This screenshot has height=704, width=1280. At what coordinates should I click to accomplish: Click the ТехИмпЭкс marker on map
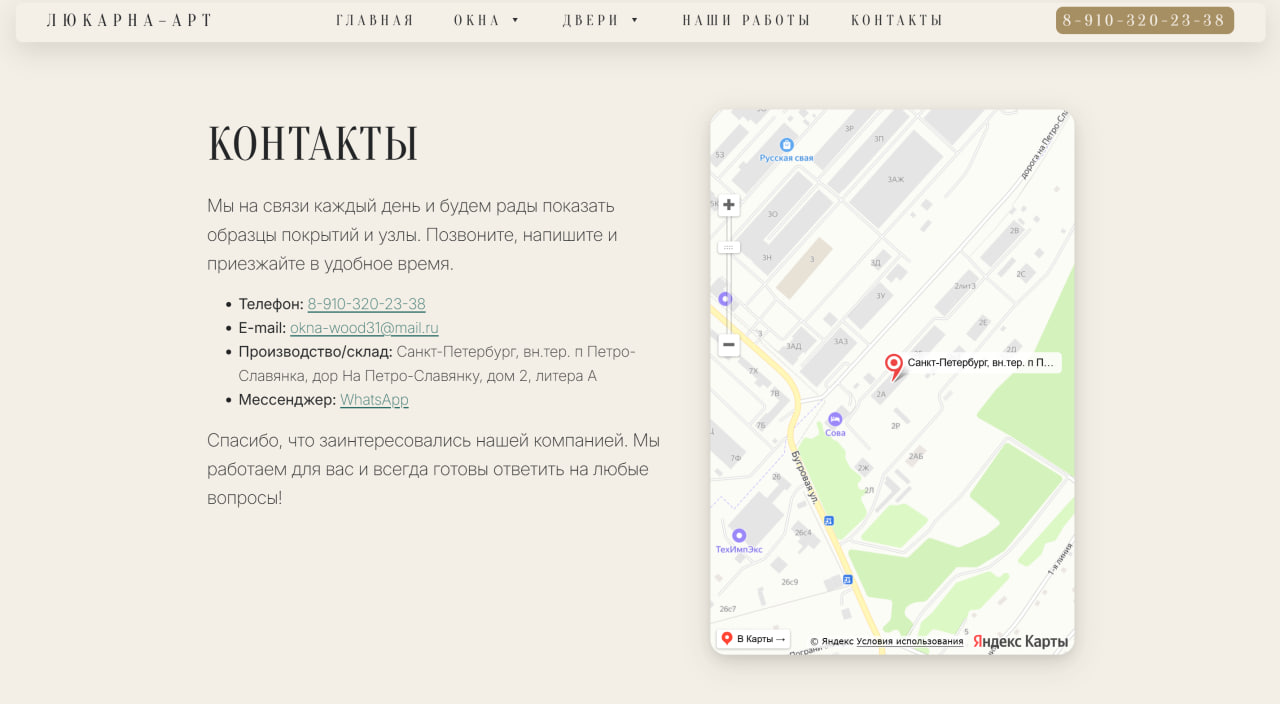(x=739, y=535)
